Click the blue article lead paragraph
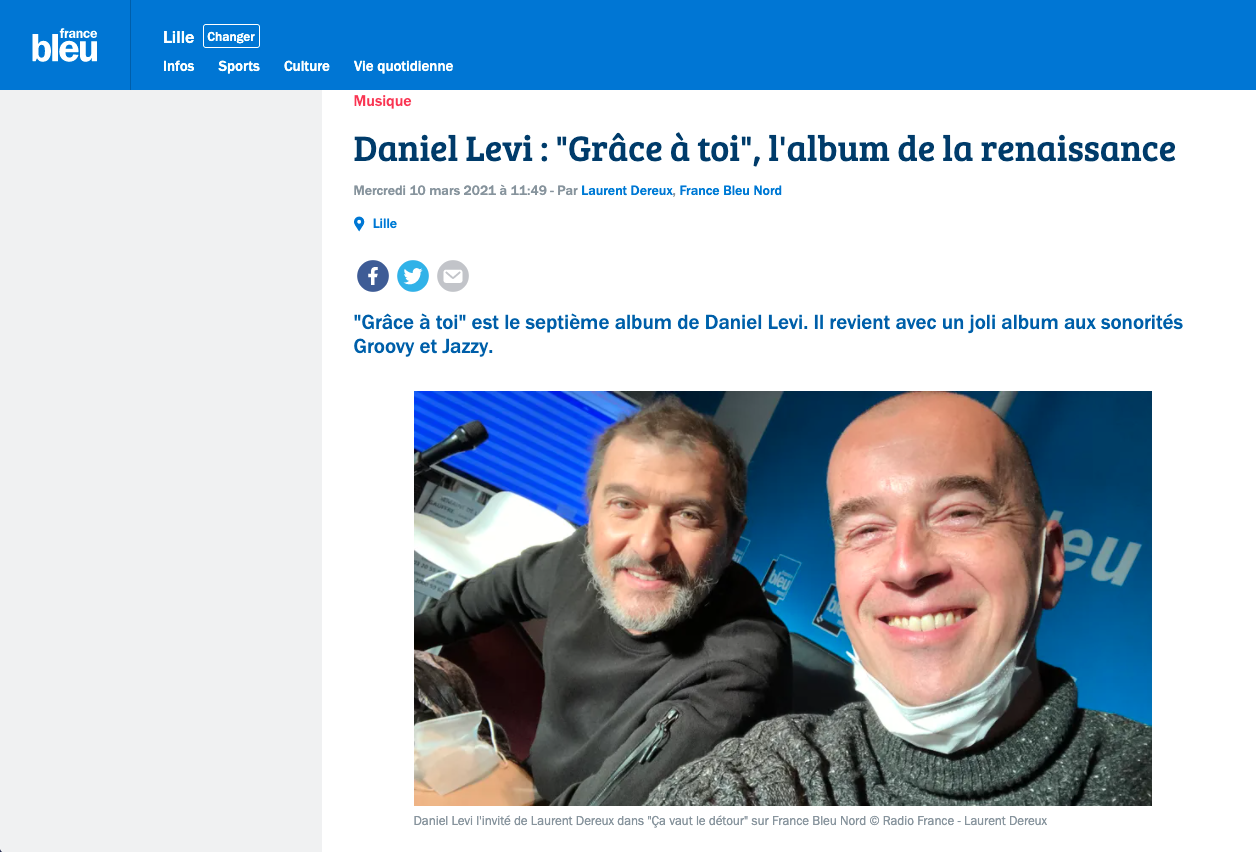 [768, 336]
